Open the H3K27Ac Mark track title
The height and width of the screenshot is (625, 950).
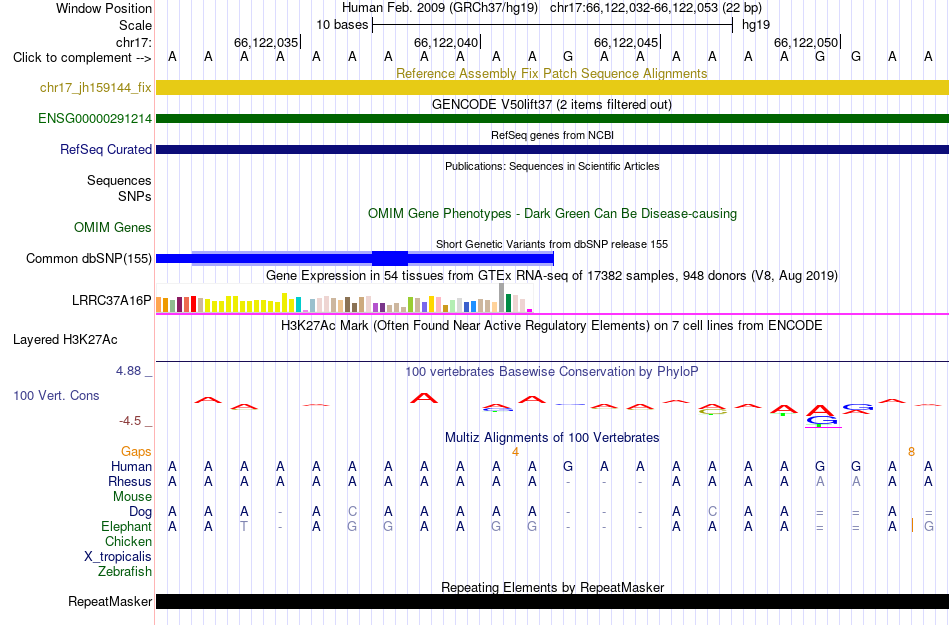pyautogui.click(x=552, y=325)
